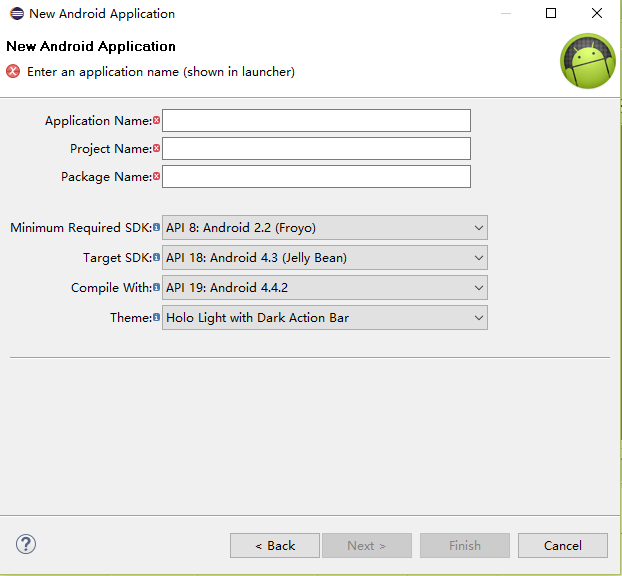Open the Compile With dropdown

(324, 288)
